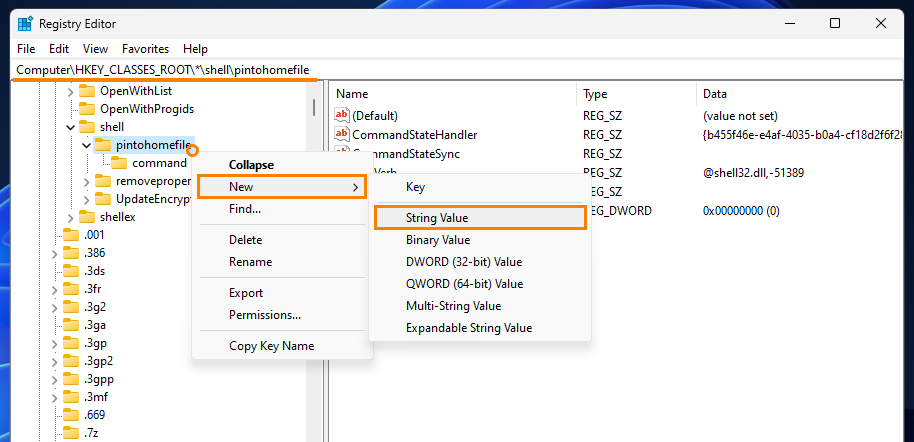Collapse the shell key
This screenshot has width=914, height=442.
tap(71, 127)
